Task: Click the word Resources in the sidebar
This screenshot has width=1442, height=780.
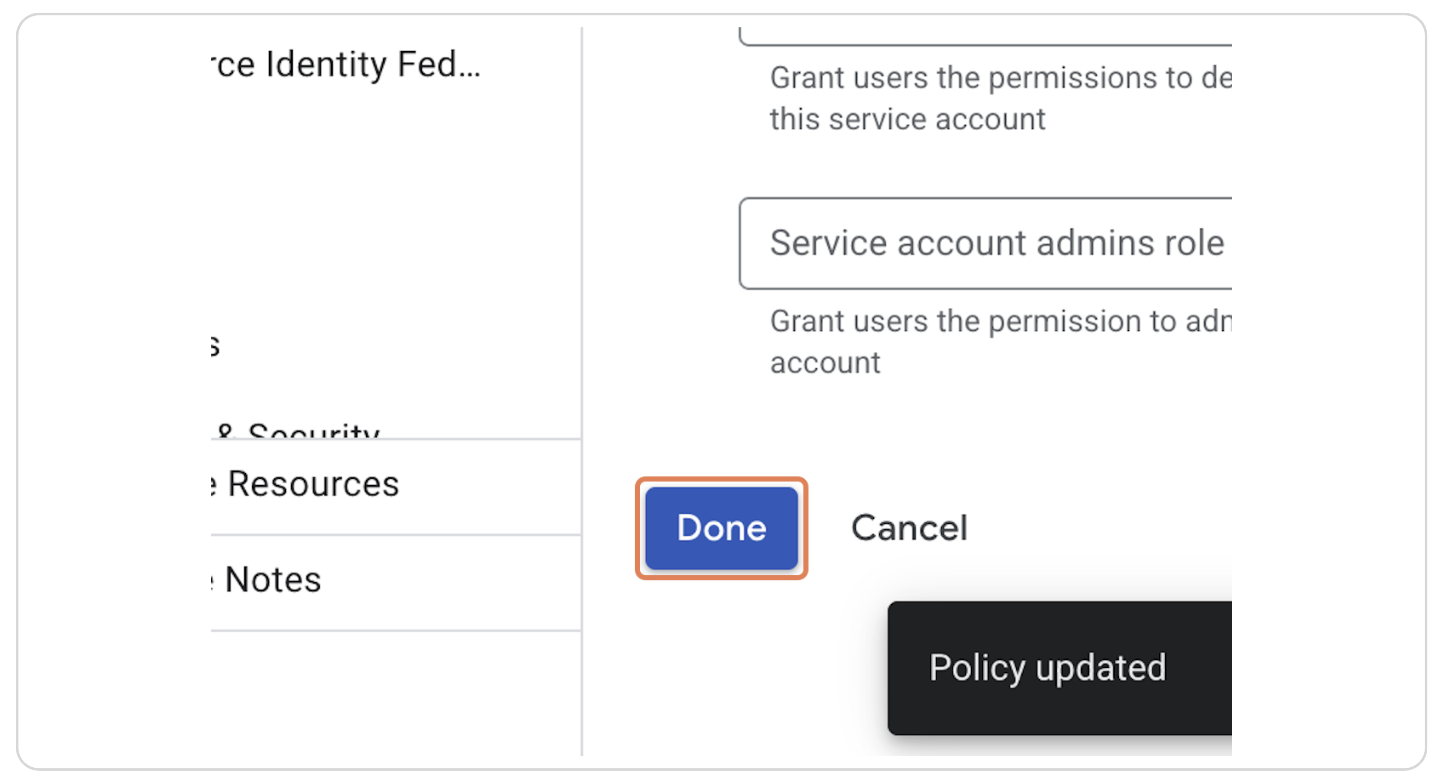Action: pos(313,484)
